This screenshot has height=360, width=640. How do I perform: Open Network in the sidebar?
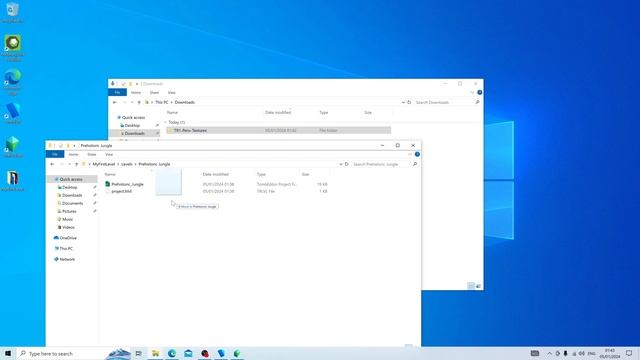67,259
